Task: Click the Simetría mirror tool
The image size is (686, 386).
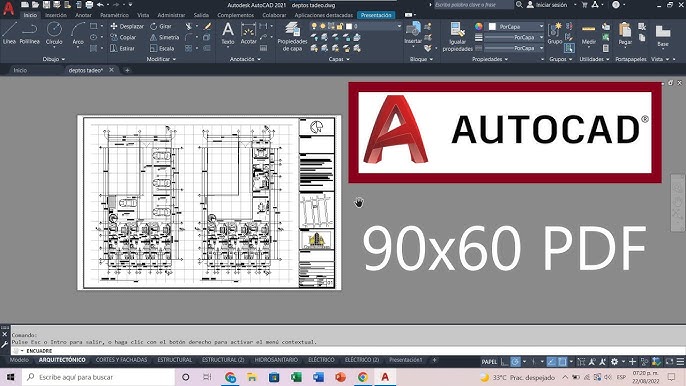Action: 164,37
